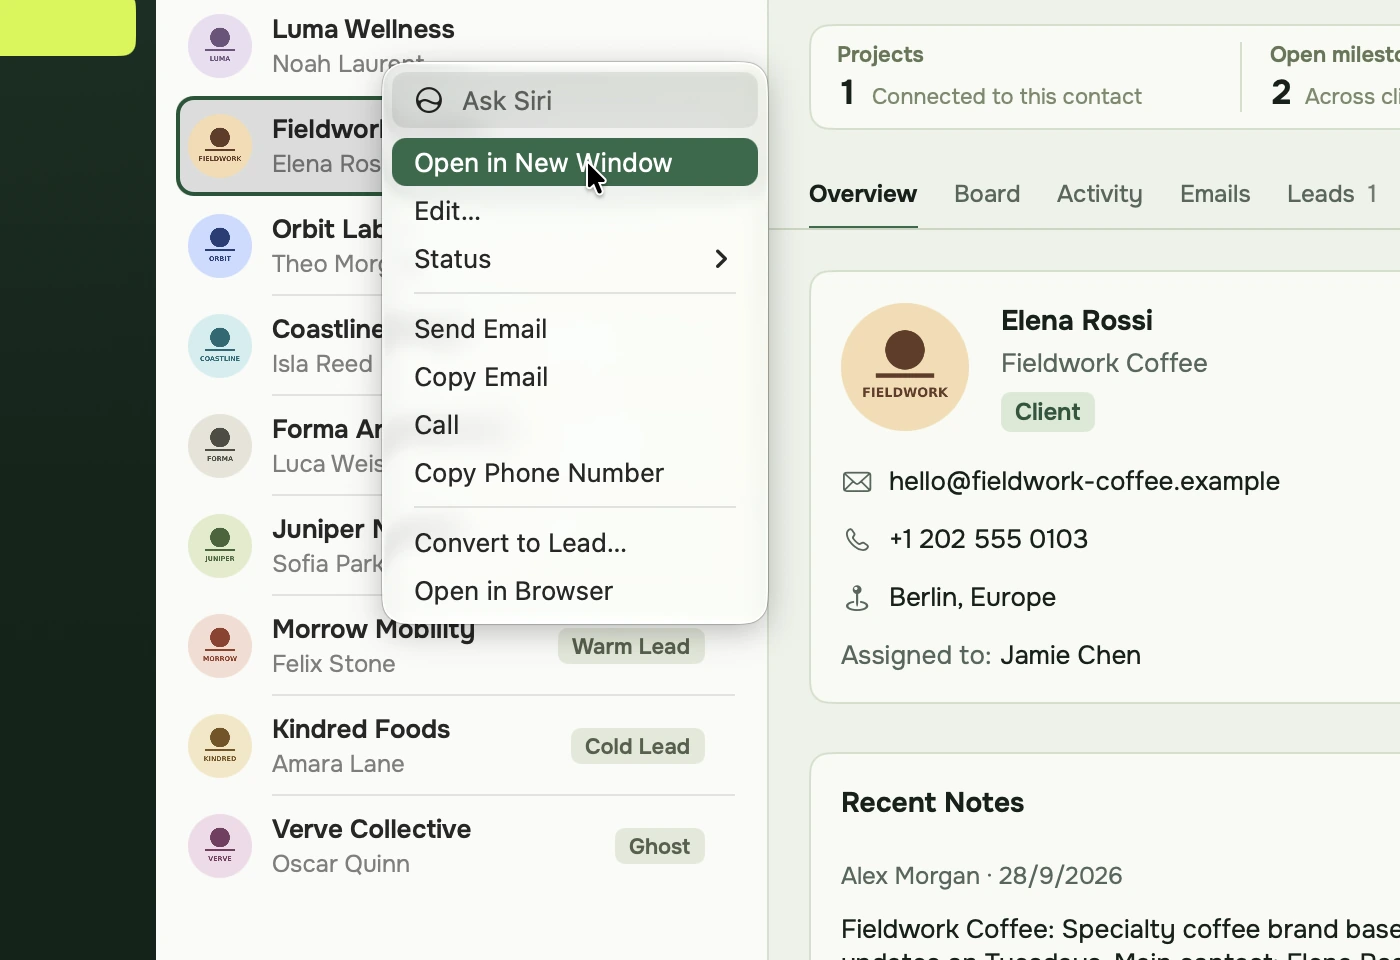Click Orbit Labs avatar icon
This screenshot has height=960, width=1400.
[x=220, y=246]
